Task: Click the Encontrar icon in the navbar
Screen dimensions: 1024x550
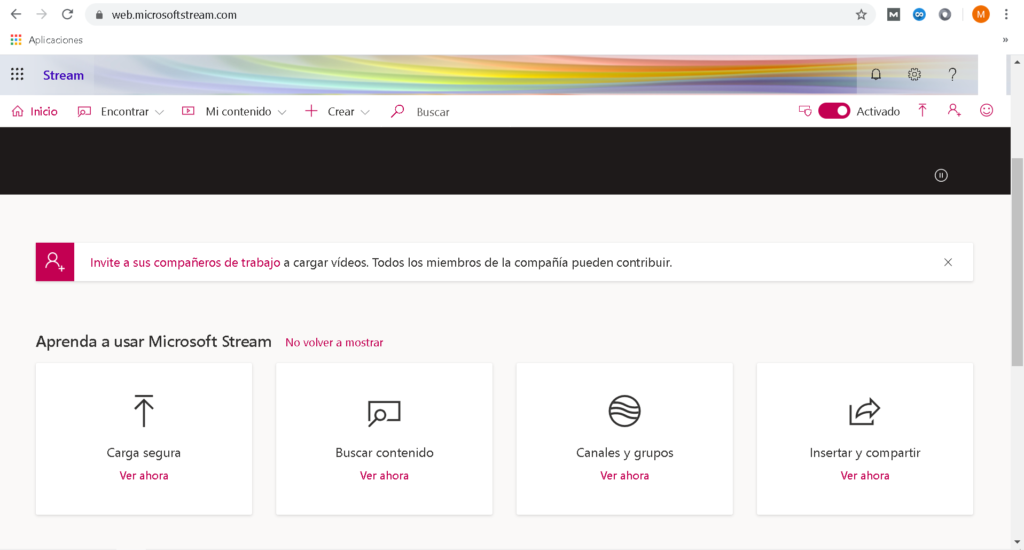Action: click(x=84, y=112)
